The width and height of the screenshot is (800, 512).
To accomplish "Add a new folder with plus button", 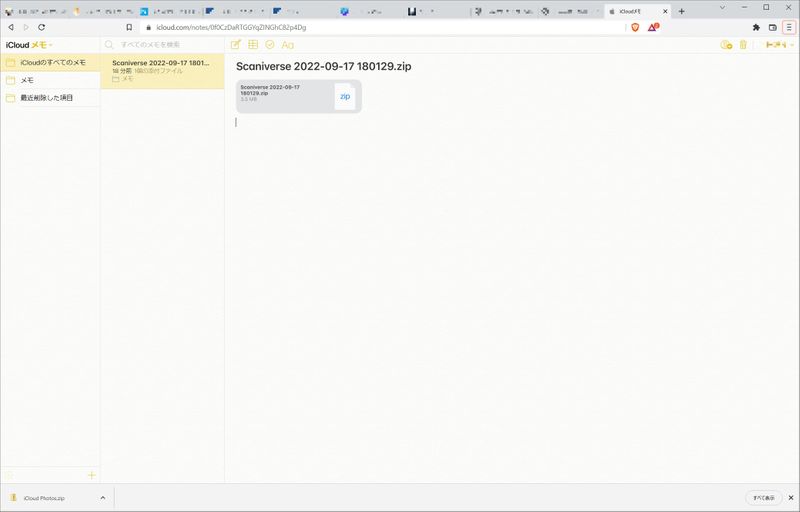I will click(x=92, y=475).
